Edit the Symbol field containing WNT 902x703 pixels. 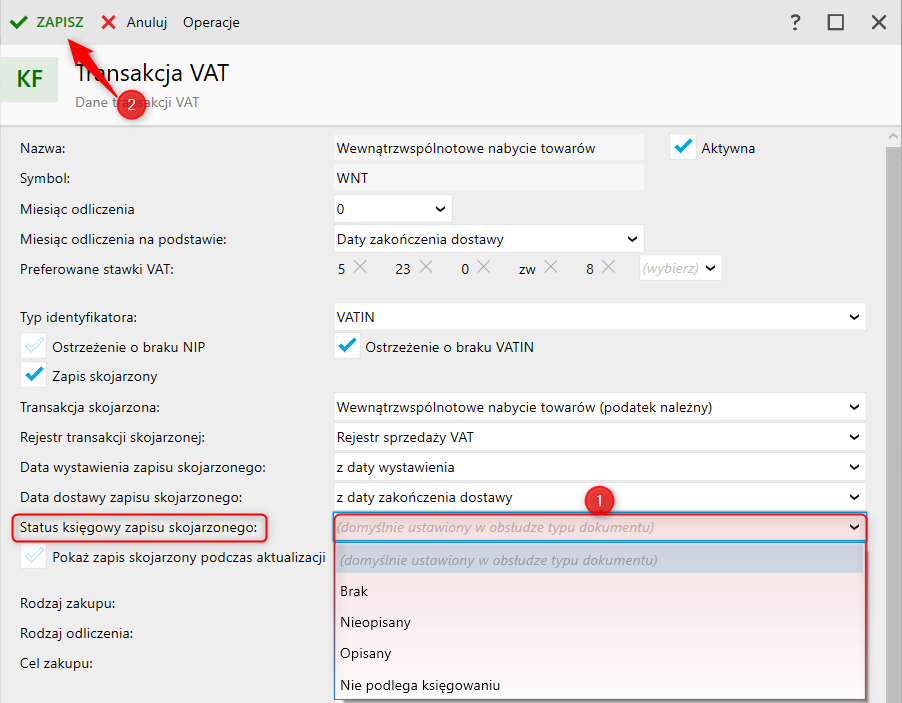click(x=488, y=178)
